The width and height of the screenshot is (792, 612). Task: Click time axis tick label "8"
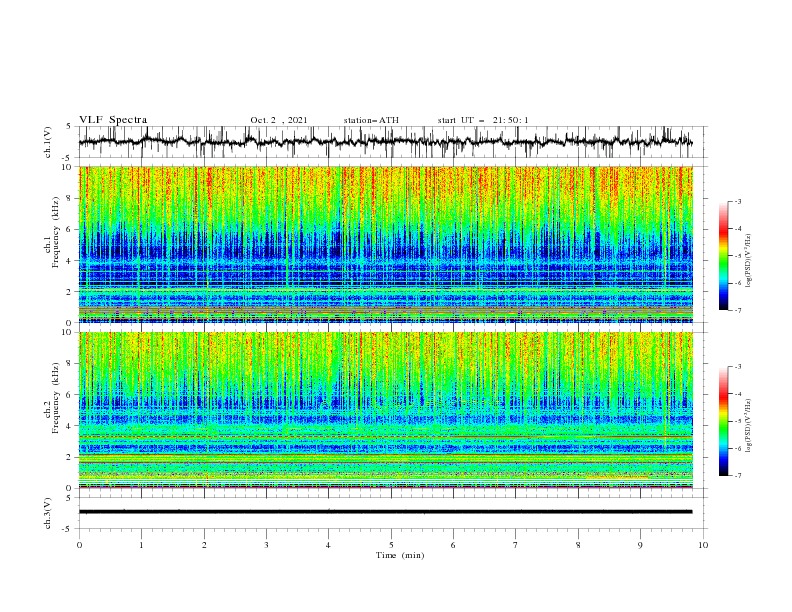click(578, 545)
